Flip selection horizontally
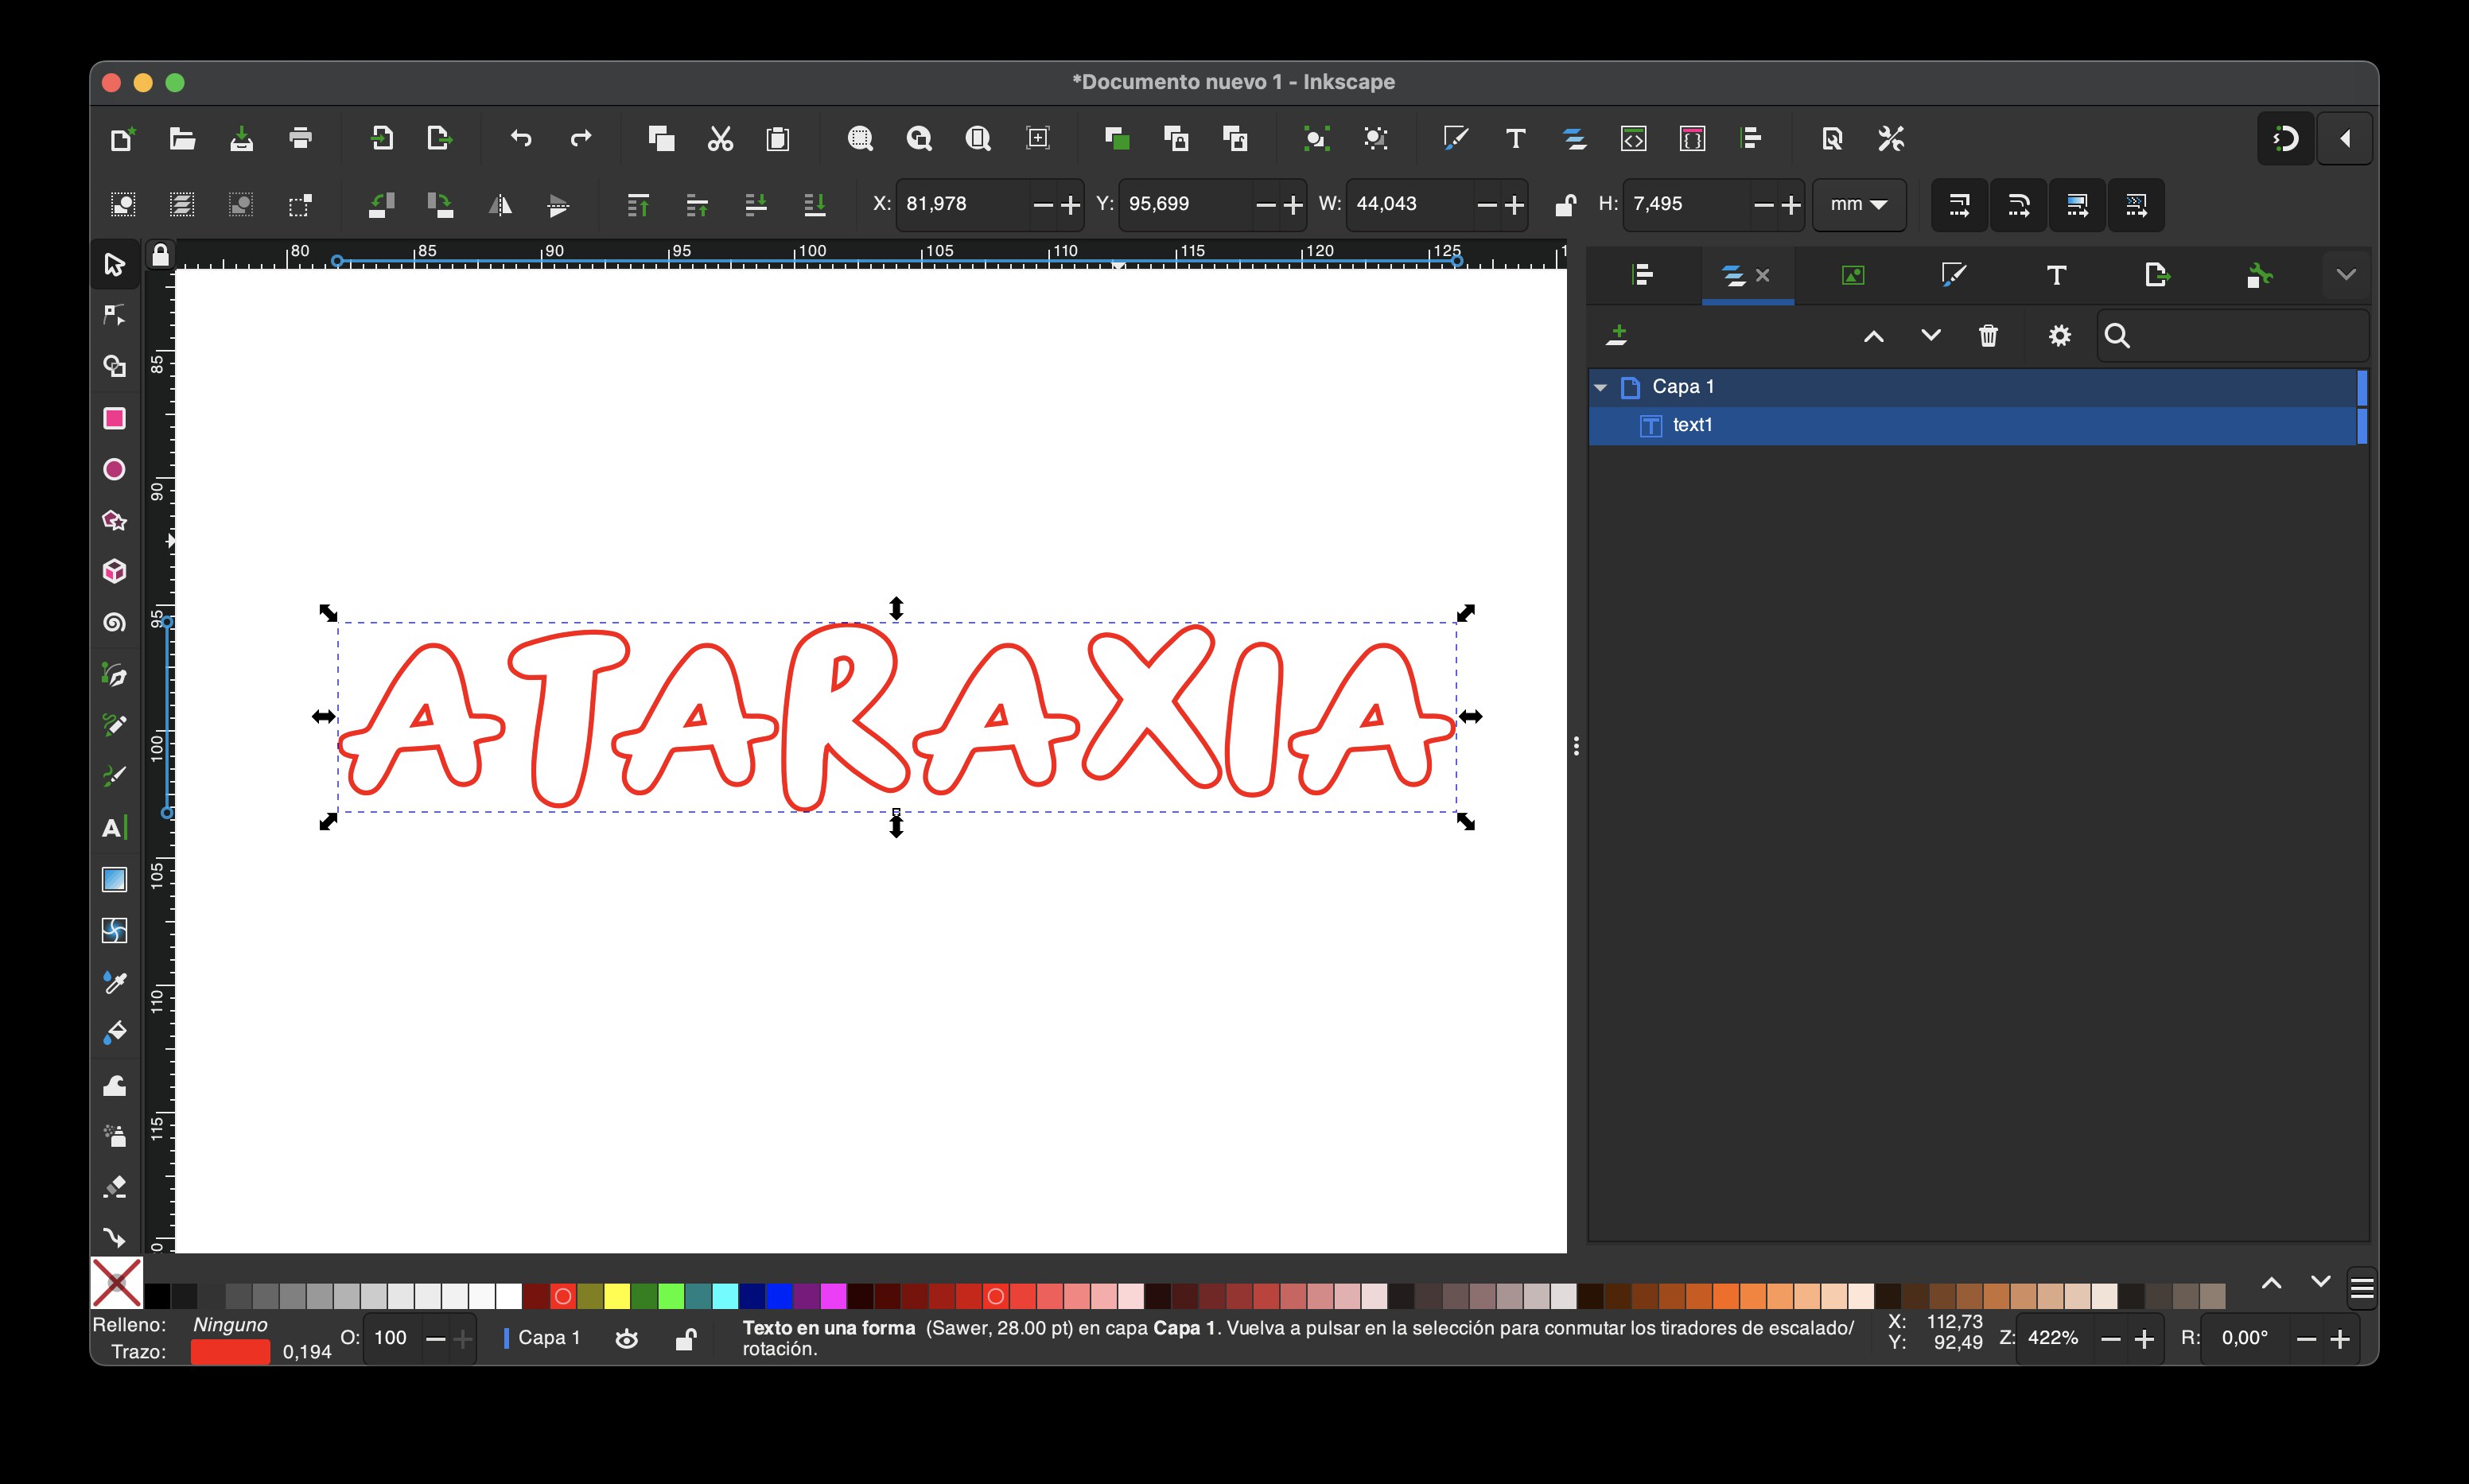 pos(499,205)
